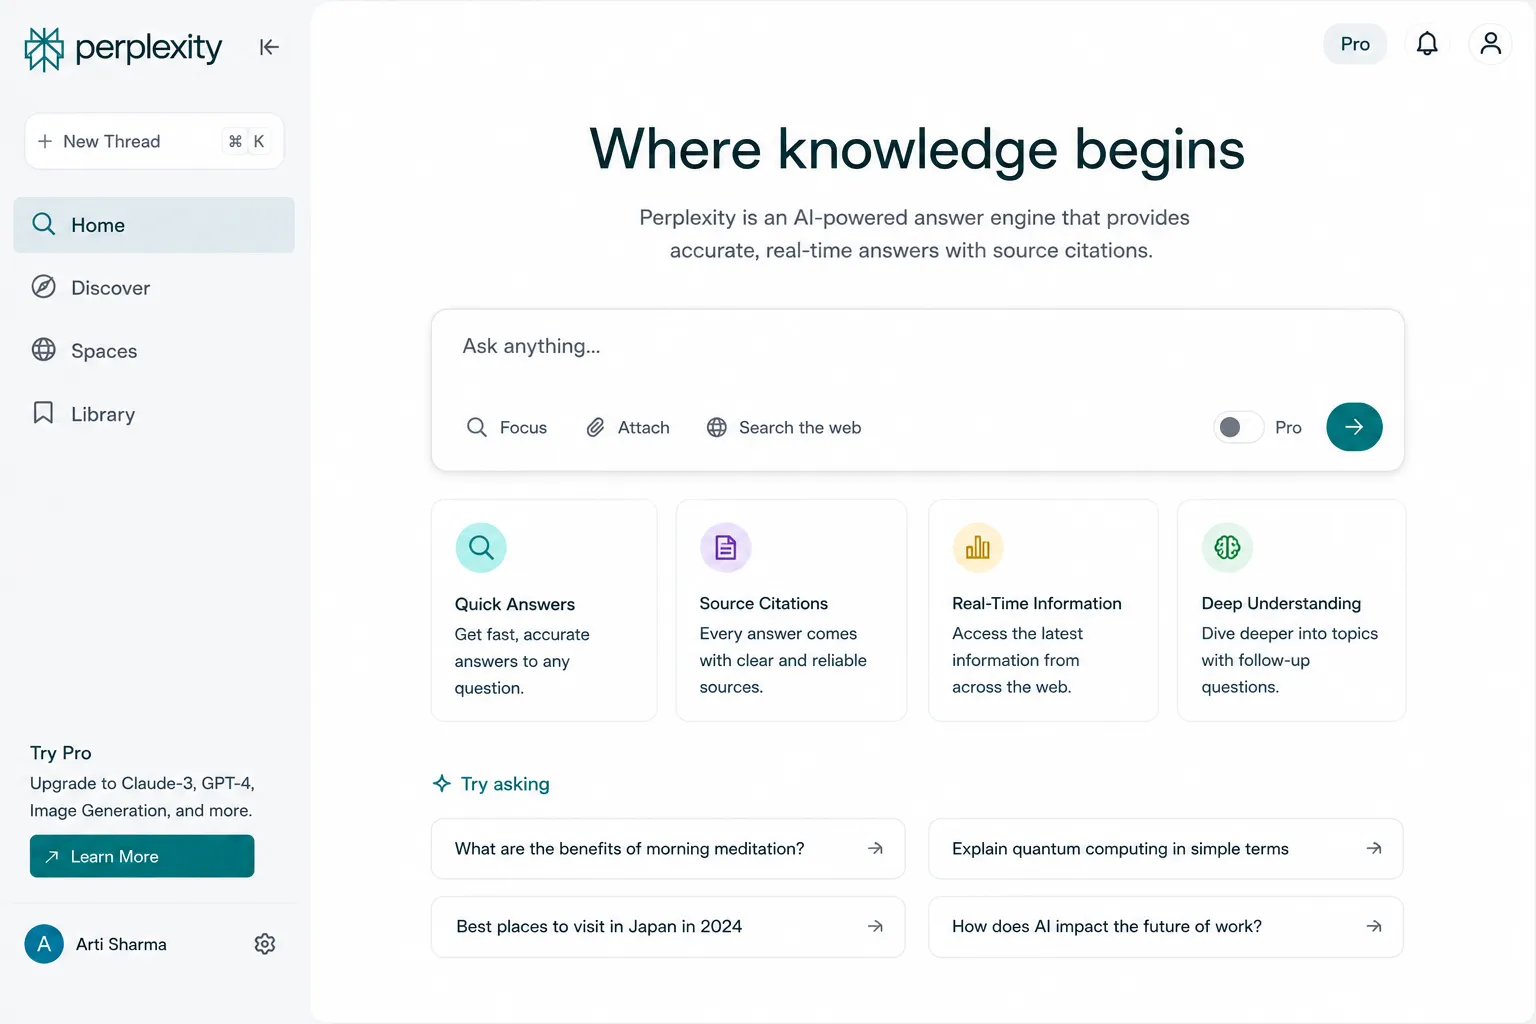Click arrow on quantum computing suggestion
1536x1024 pixels.
point(1374,849)
